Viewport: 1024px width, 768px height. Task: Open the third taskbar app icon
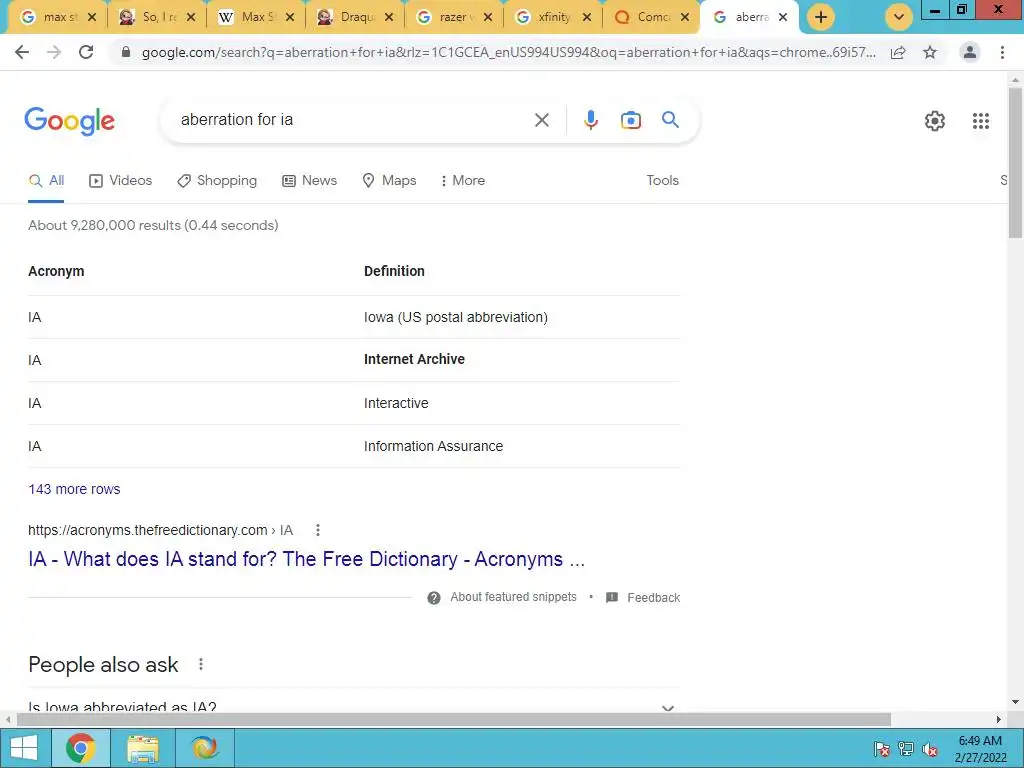point(204,748)
